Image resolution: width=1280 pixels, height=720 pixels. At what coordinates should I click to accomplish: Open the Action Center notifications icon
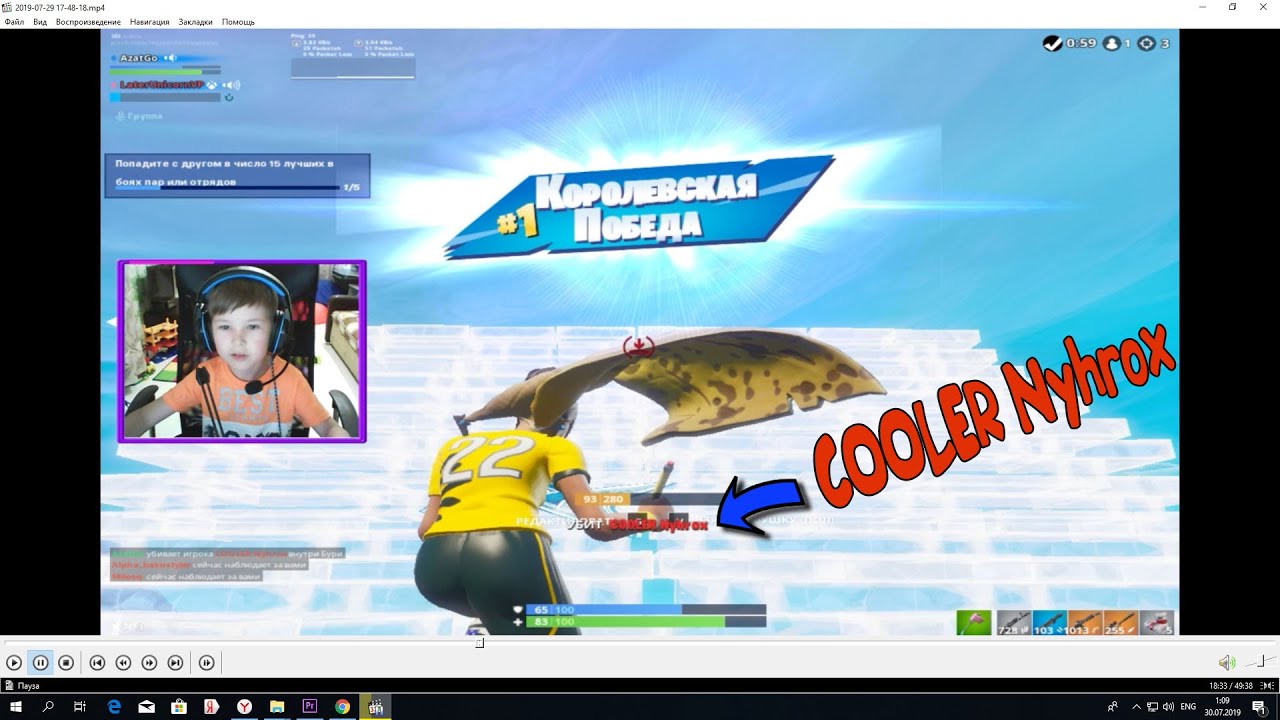coord(1259,707)
